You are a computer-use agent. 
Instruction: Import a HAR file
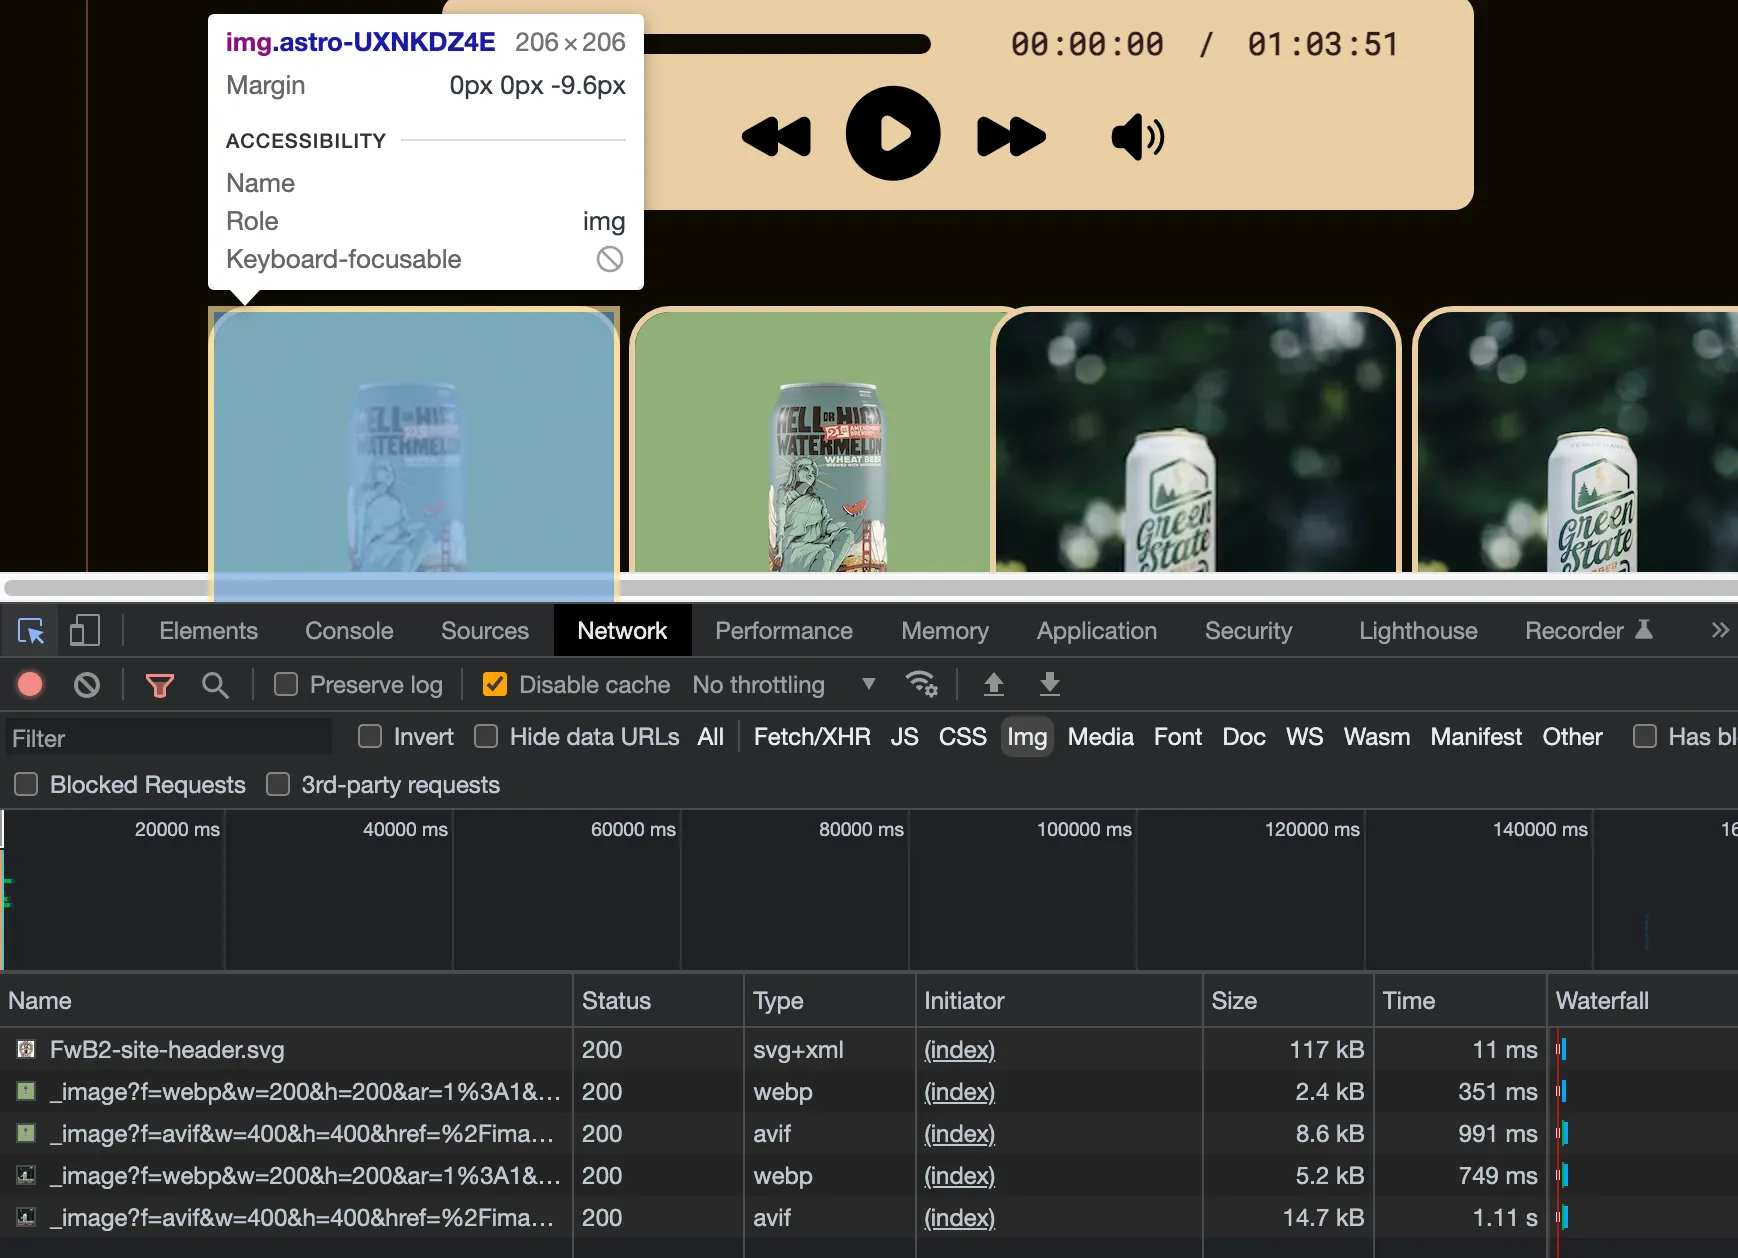click(x=994, y=684)
